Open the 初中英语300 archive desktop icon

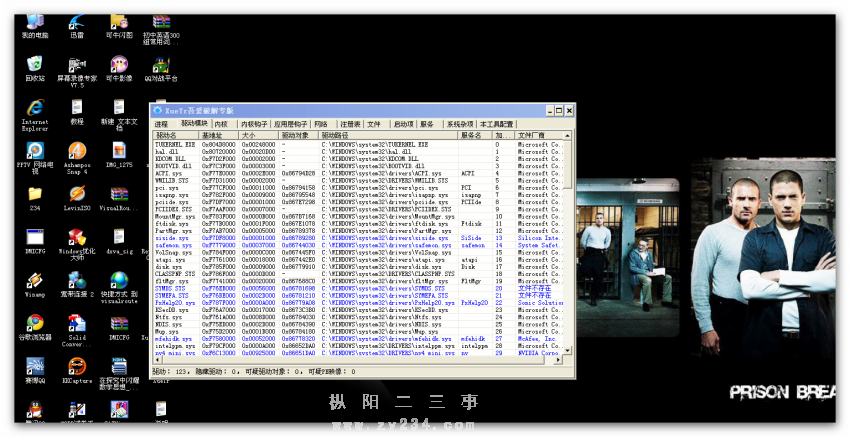(x=161, y=30)
